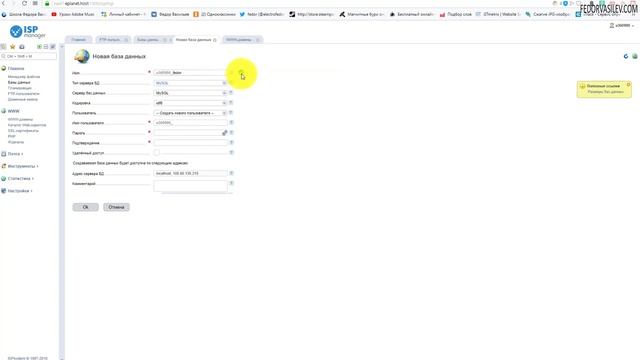This screenshot has height=360, width=640.
Task: Open Планировщик in sidebar
Action: (20, 88)
